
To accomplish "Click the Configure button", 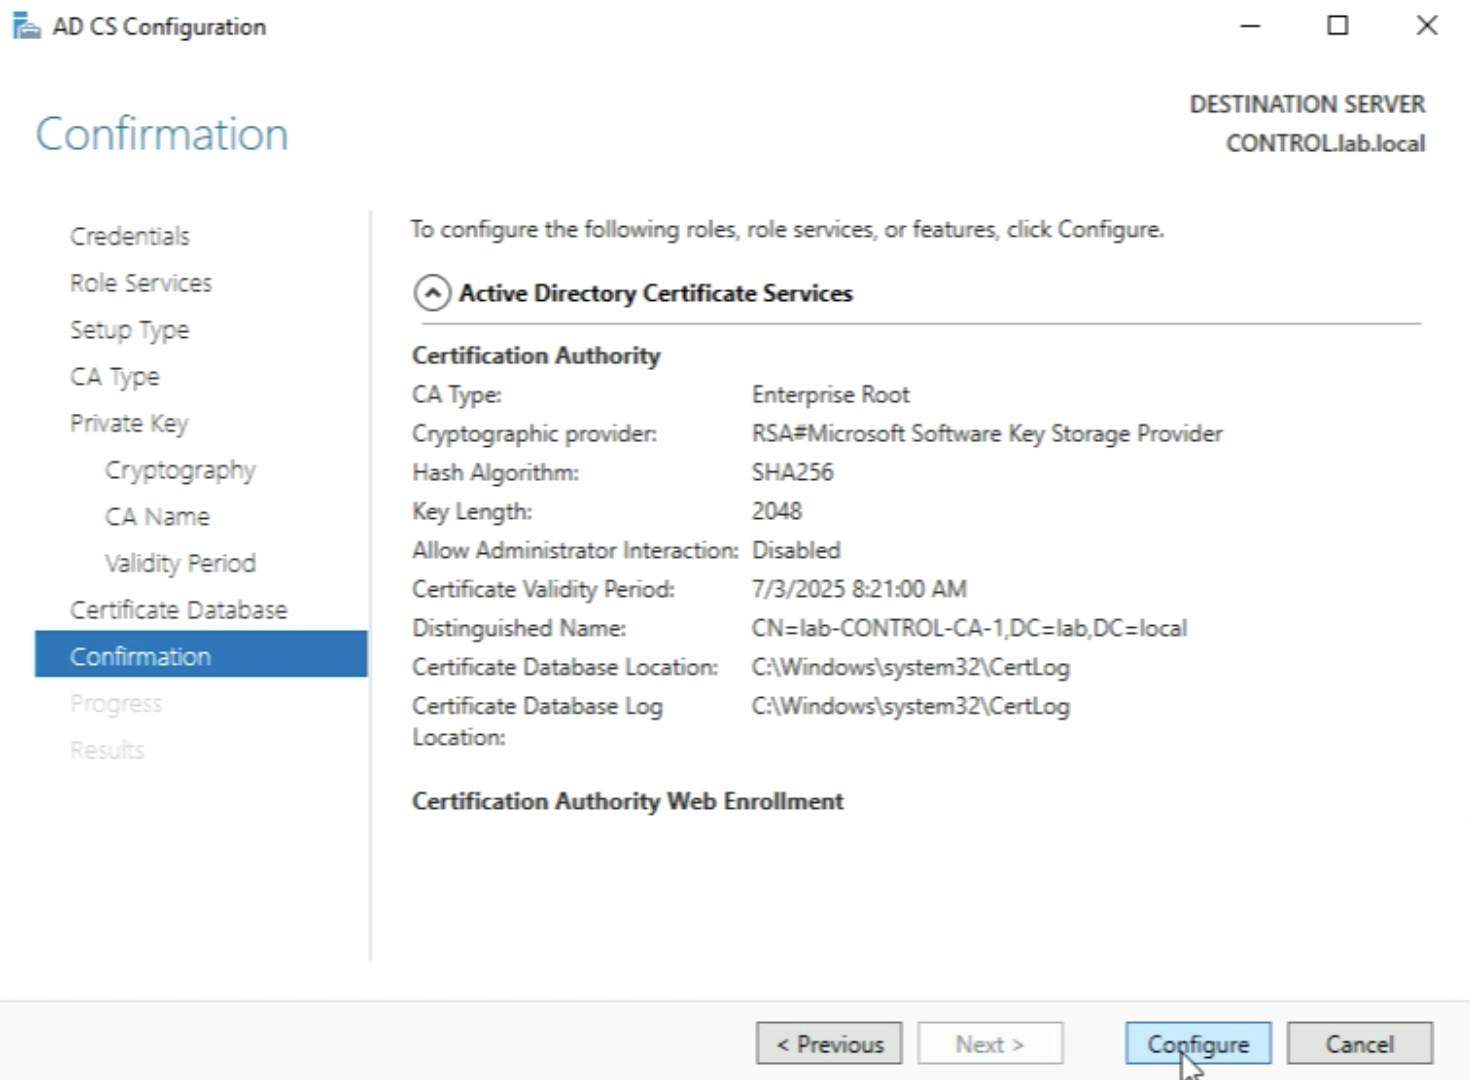I will click(1197, 1044).
